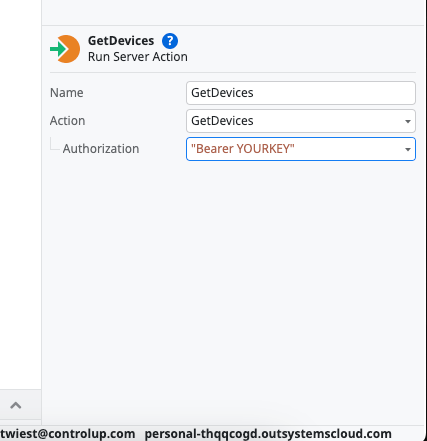427x441 pixels.
Task: Click the Action combo box showing GetDevices
Action: pos(301,121)
